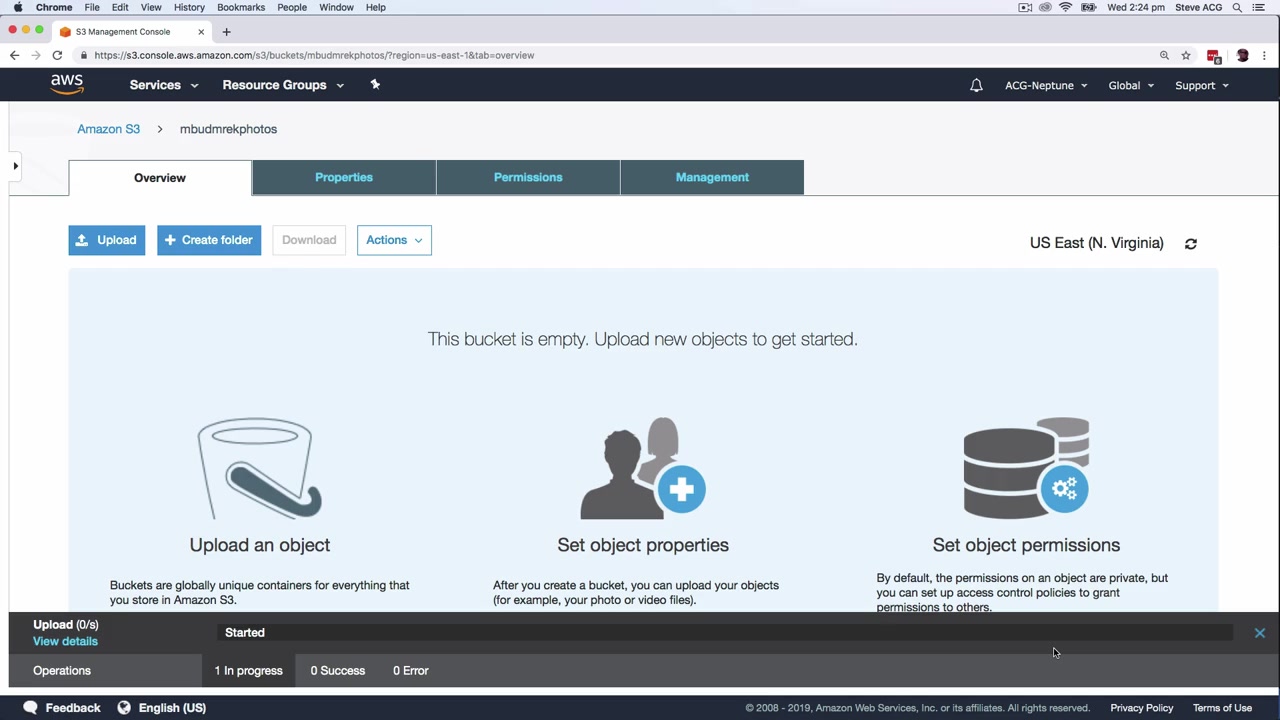Click the Chrome profile avatar
Viewport: 1280px width, 720px height.
point(1242,55)
